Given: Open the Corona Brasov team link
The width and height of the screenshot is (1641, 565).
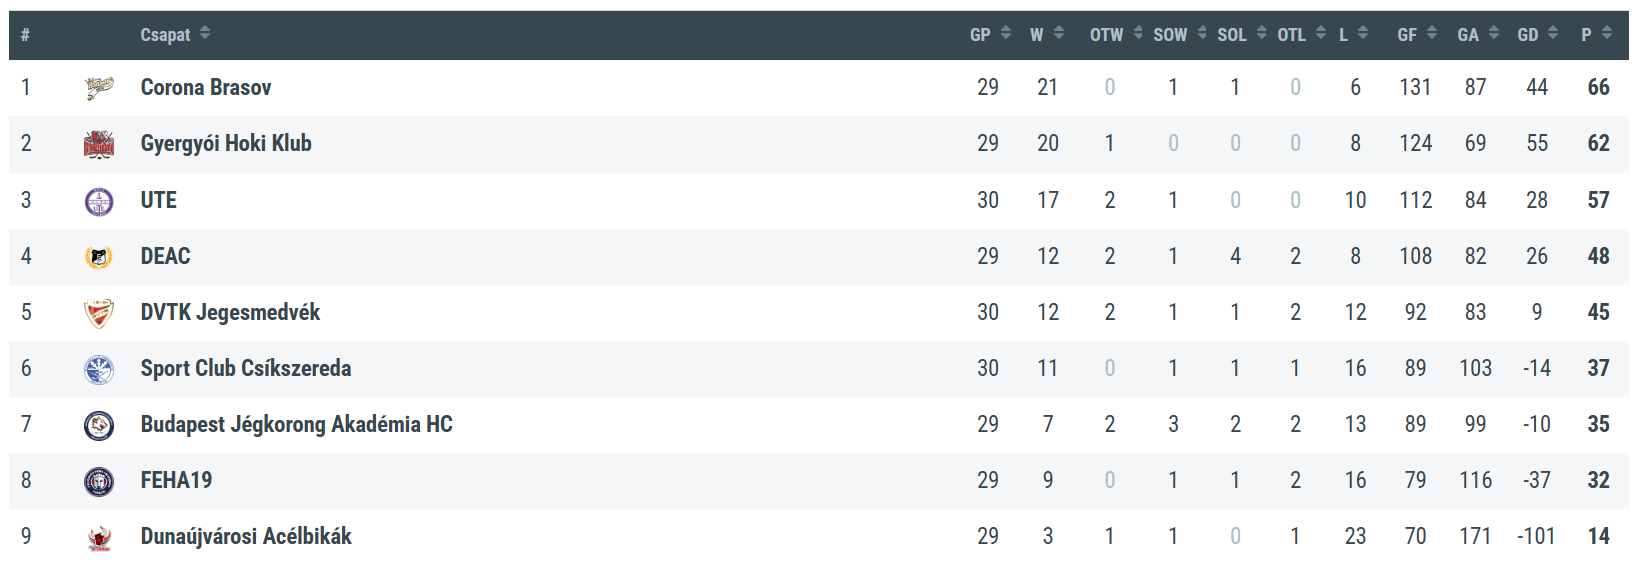Looking at the screenshot, I should tap(206, 88).
